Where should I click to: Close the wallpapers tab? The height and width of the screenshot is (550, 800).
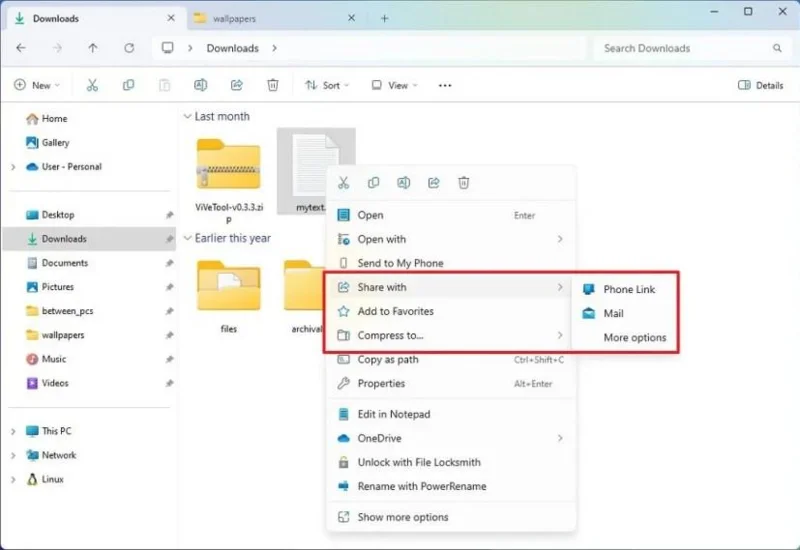point(352,18)
